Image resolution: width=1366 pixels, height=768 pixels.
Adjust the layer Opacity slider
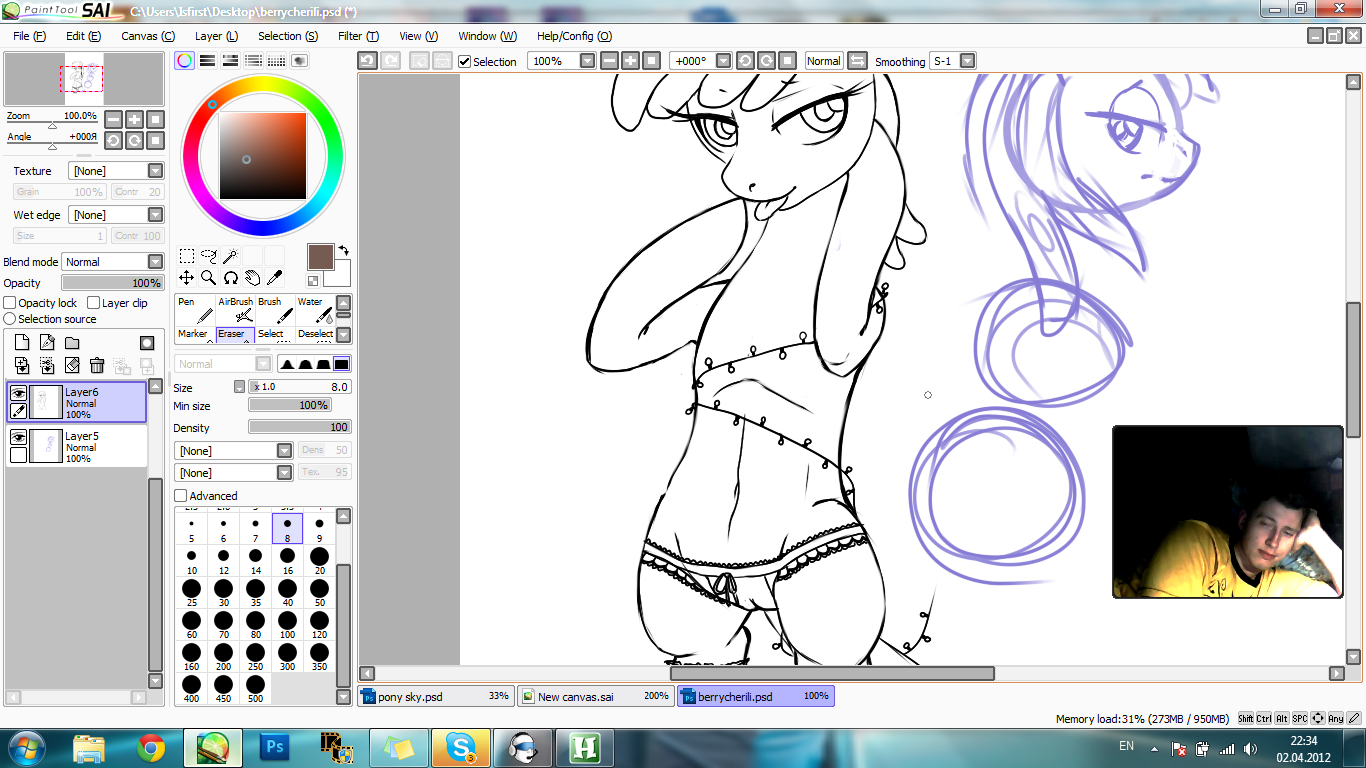[x=112, y=283]
